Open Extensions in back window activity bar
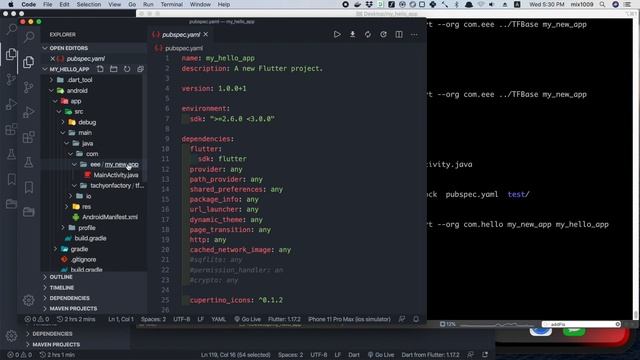Viewport: 640px width, 360px height. (11, 130)
